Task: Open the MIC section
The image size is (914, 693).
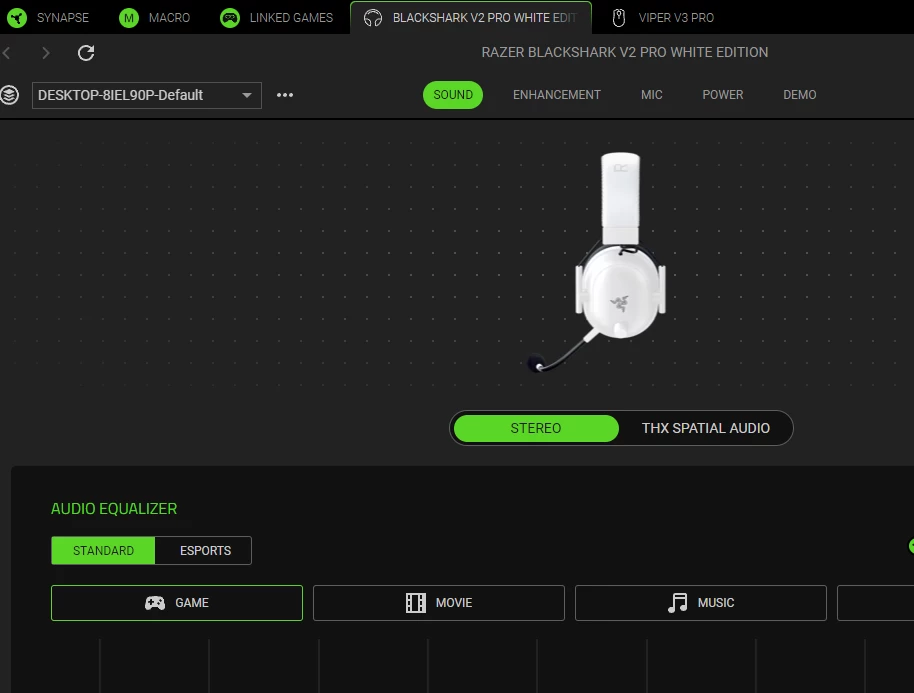Action: (x=652, y=95)
